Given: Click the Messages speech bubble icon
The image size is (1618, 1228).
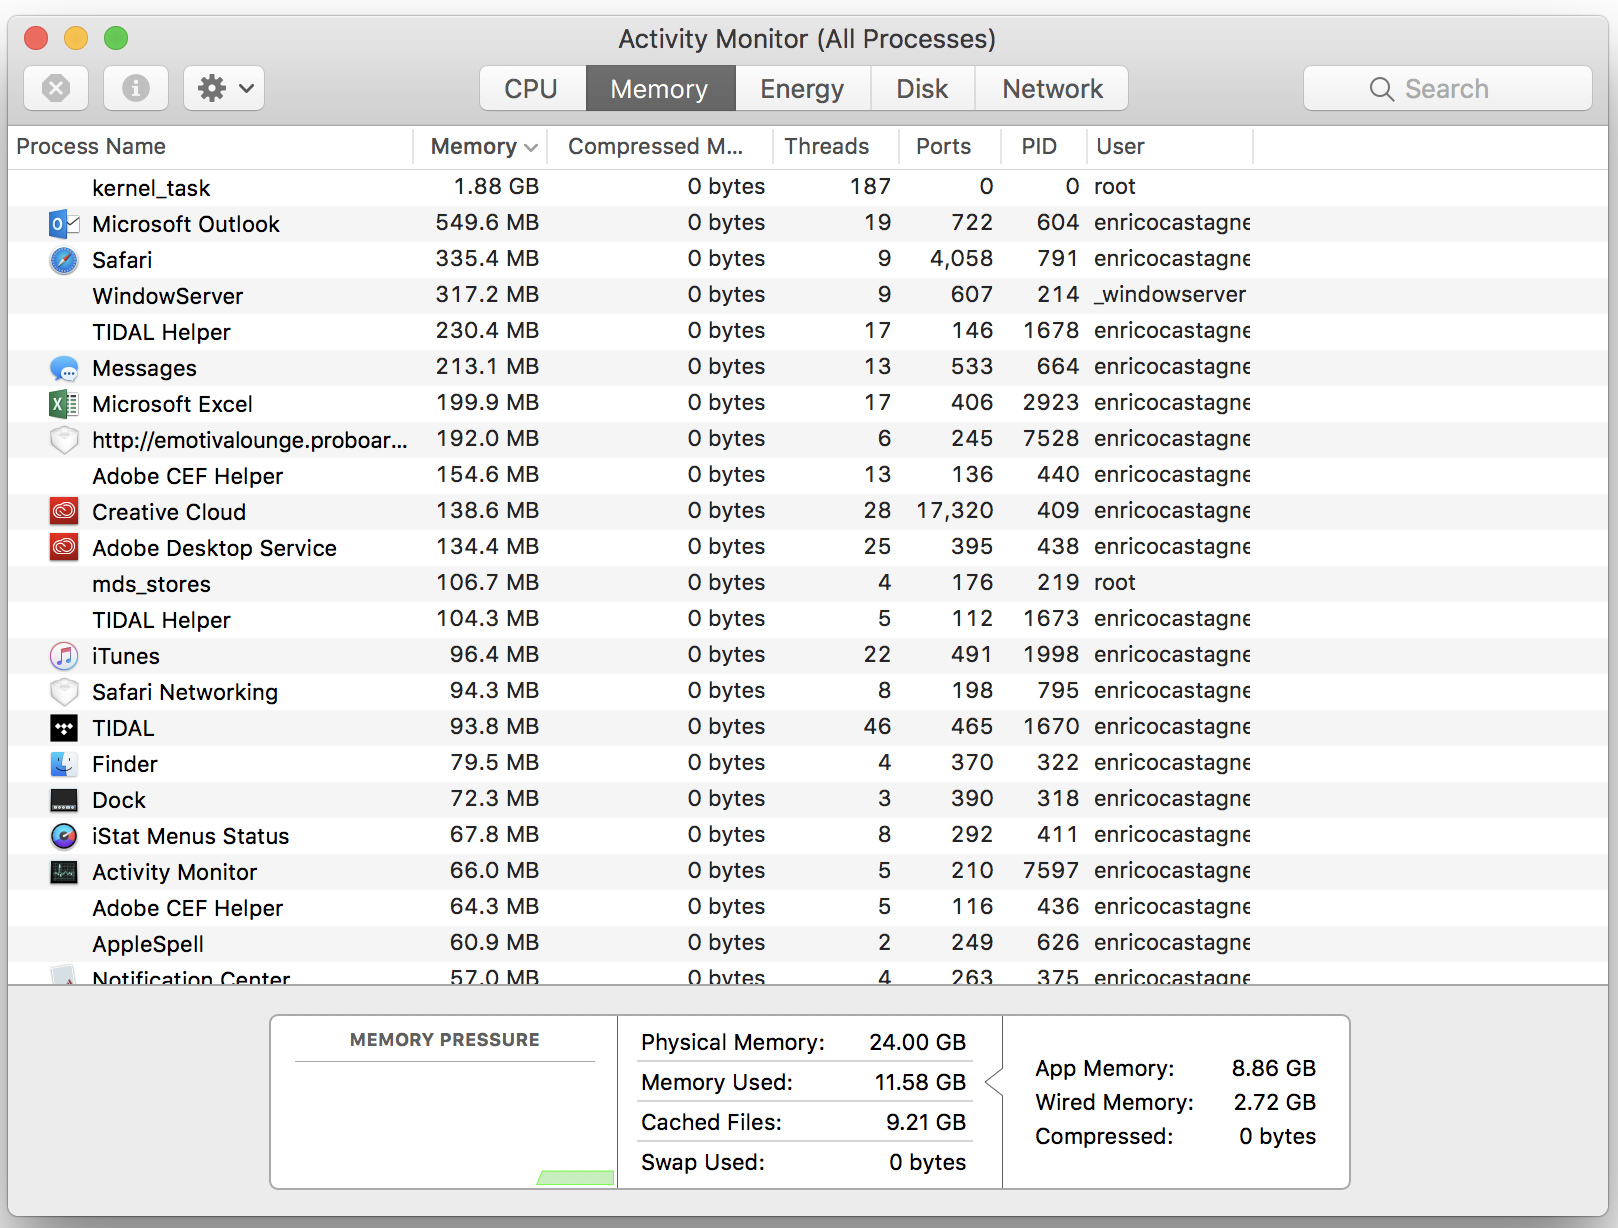Looking at the screenshot, I should (x=64, y=368).
